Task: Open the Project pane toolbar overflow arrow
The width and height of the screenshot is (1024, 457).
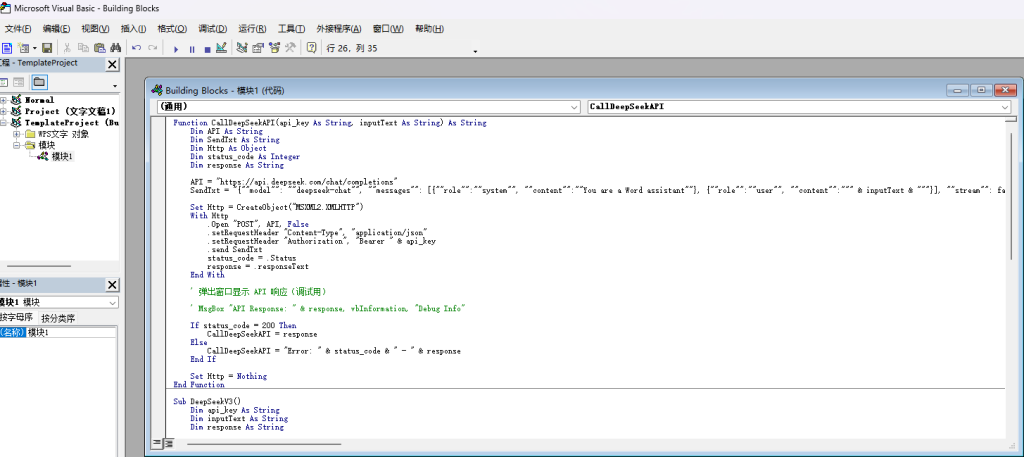Action: (115, 86)
